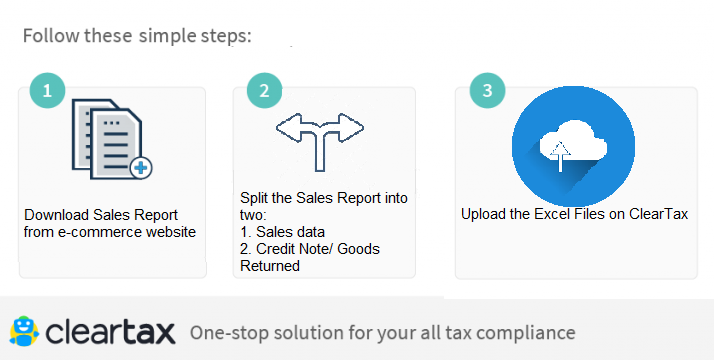
Task: Click 'Follow these simple steps' heading
Action: click(x=137, y=35)
